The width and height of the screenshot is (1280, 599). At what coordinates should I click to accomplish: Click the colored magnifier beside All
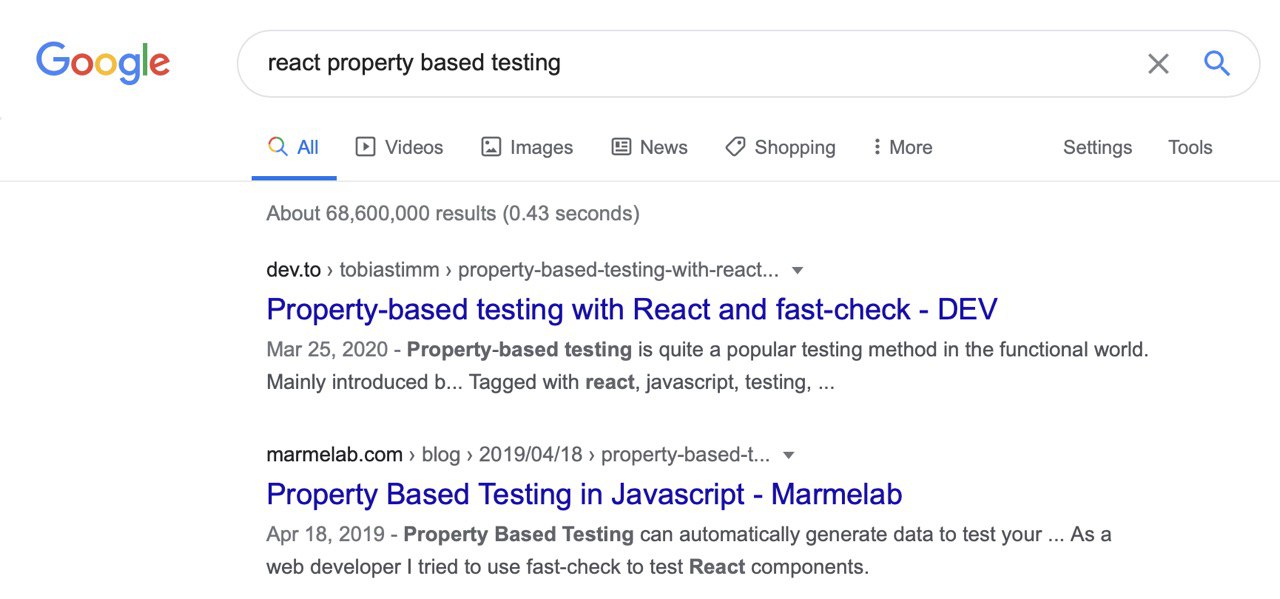[x=278, y=147]
